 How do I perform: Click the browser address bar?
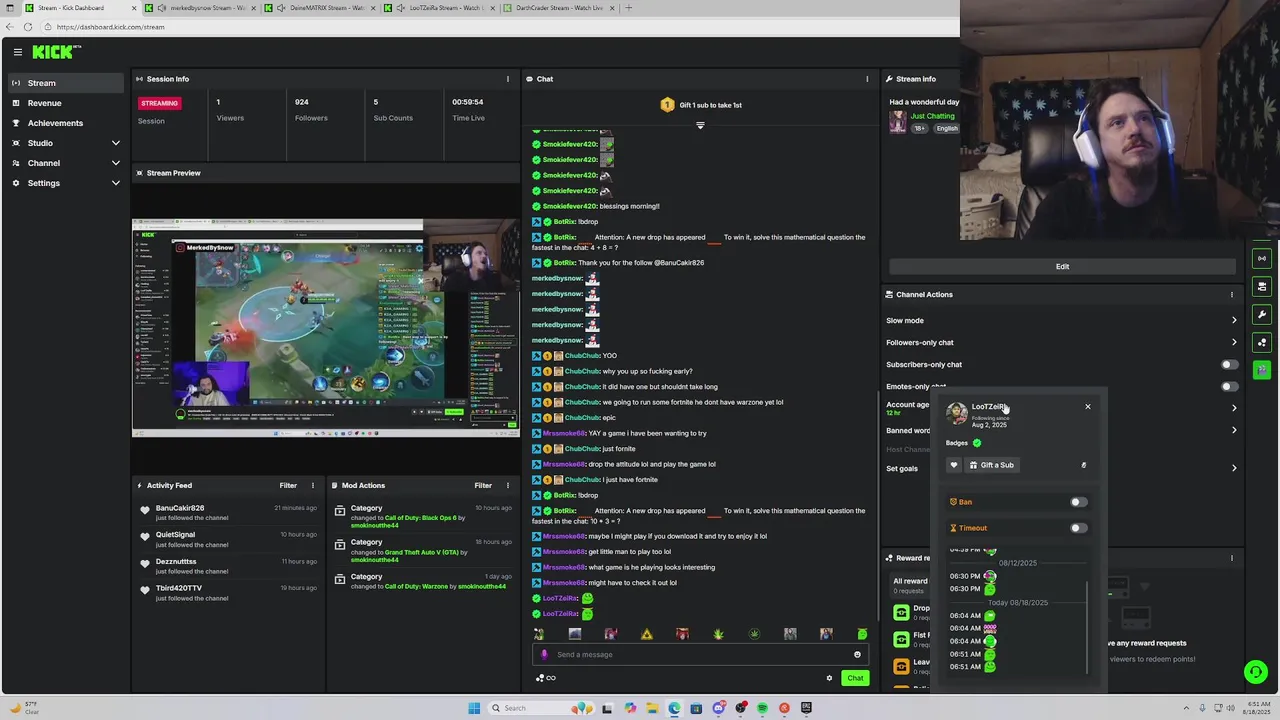(500, 27)
